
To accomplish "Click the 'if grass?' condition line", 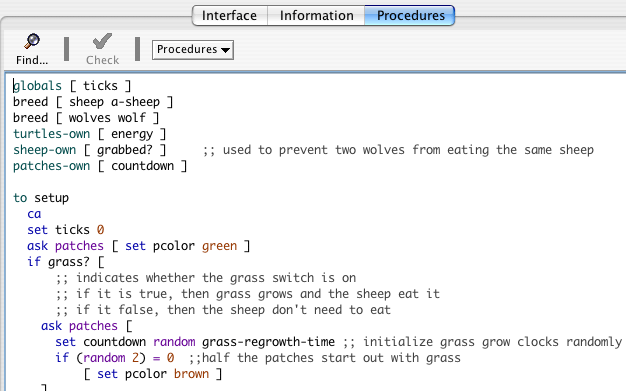I will coord(66,262).
